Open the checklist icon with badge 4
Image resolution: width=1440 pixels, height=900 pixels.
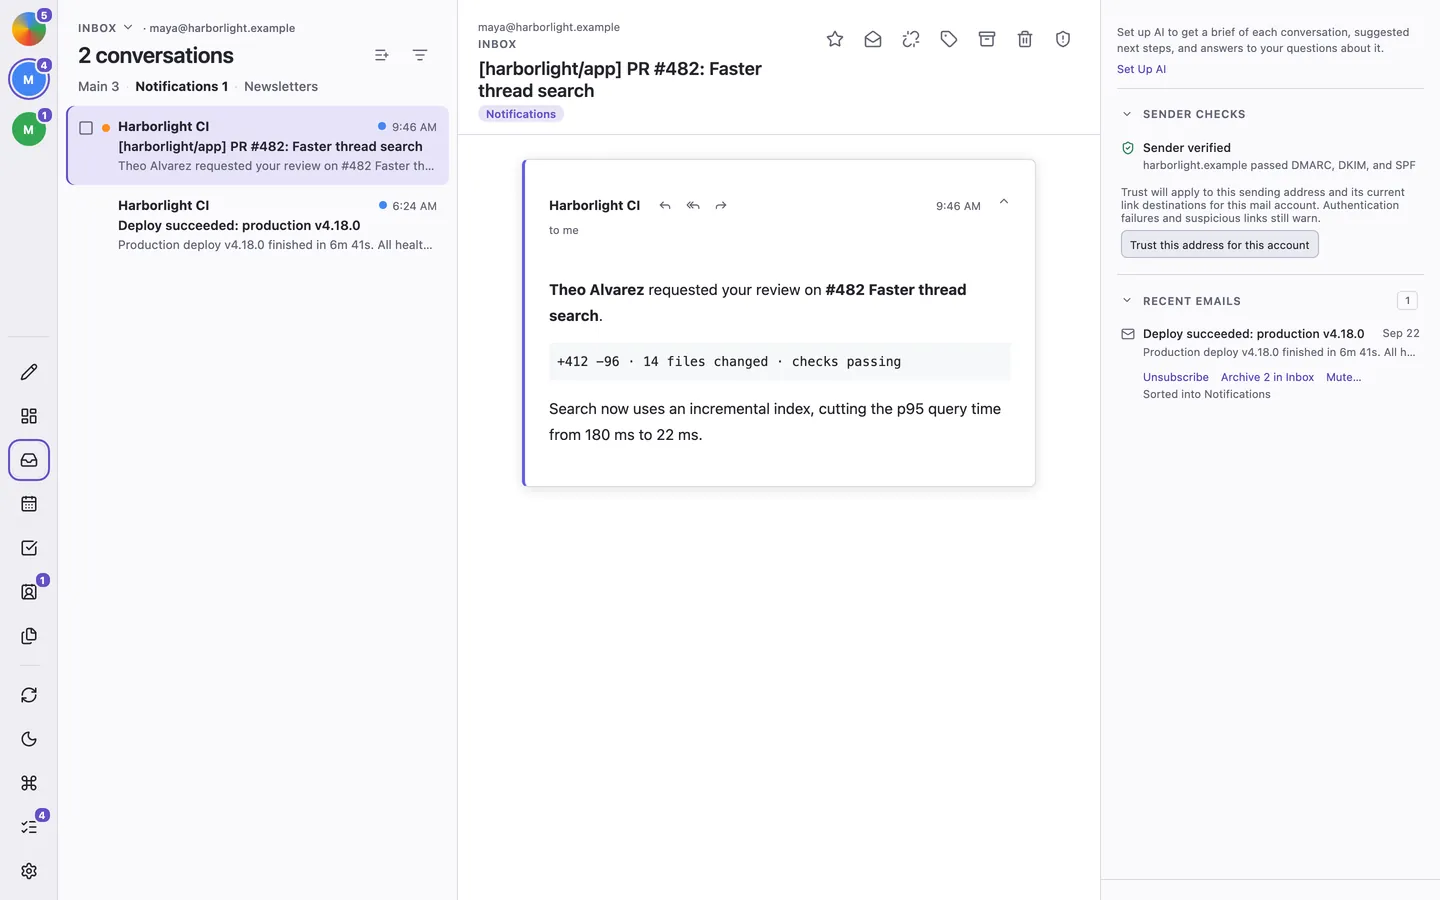pyautogui.click(x=29, y=827)
